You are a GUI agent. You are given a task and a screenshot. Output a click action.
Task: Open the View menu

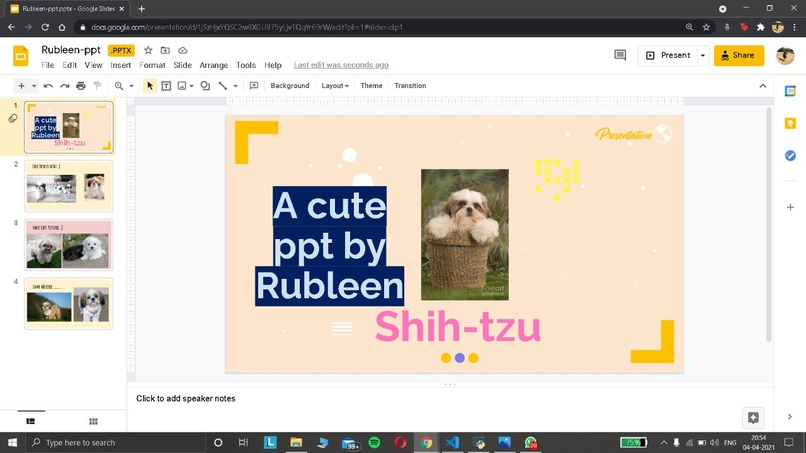93,65
